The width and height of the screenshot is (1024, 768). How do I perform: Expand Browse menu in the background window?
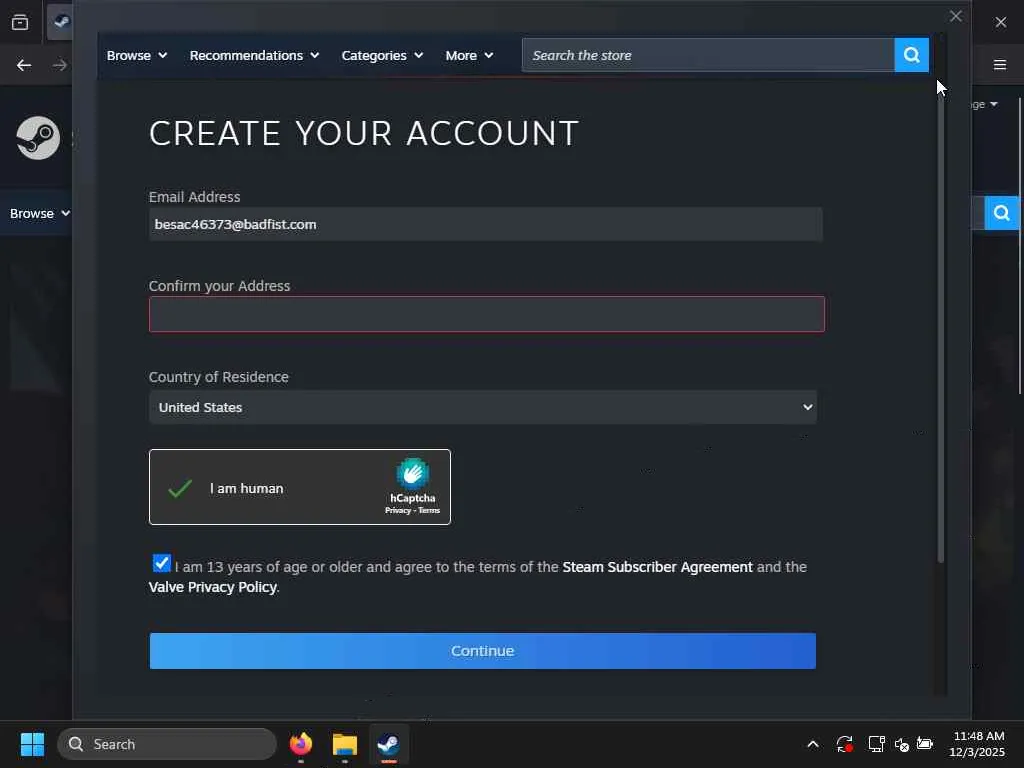pos(39,214)
